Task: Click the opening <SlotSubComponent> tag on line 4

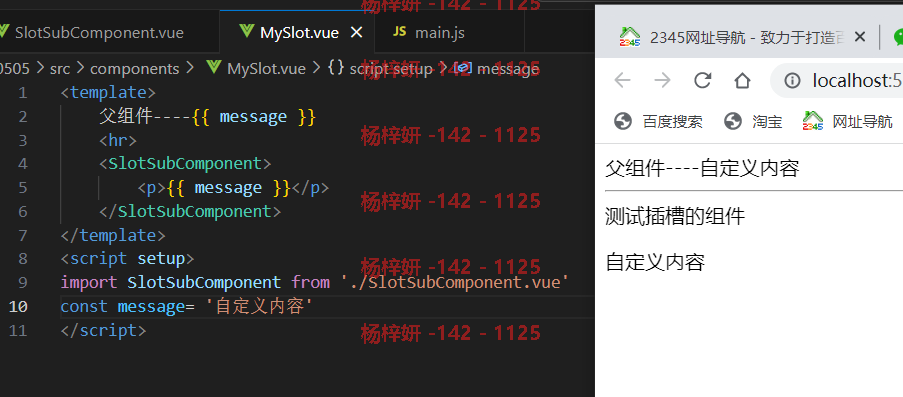Action: tap(185, 164)
